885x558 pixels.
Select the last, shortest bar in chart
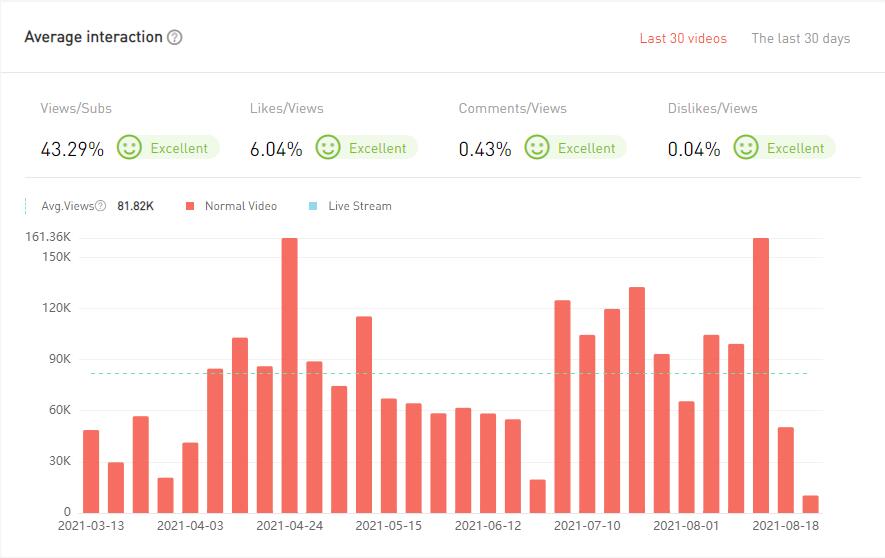[810, 503]
